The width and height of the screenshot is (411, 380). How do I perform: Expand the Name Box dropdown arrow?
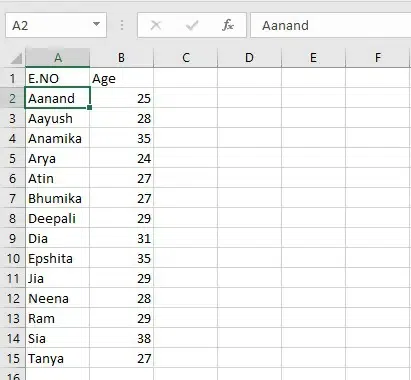pyautogui.click(x=97, y=24)
